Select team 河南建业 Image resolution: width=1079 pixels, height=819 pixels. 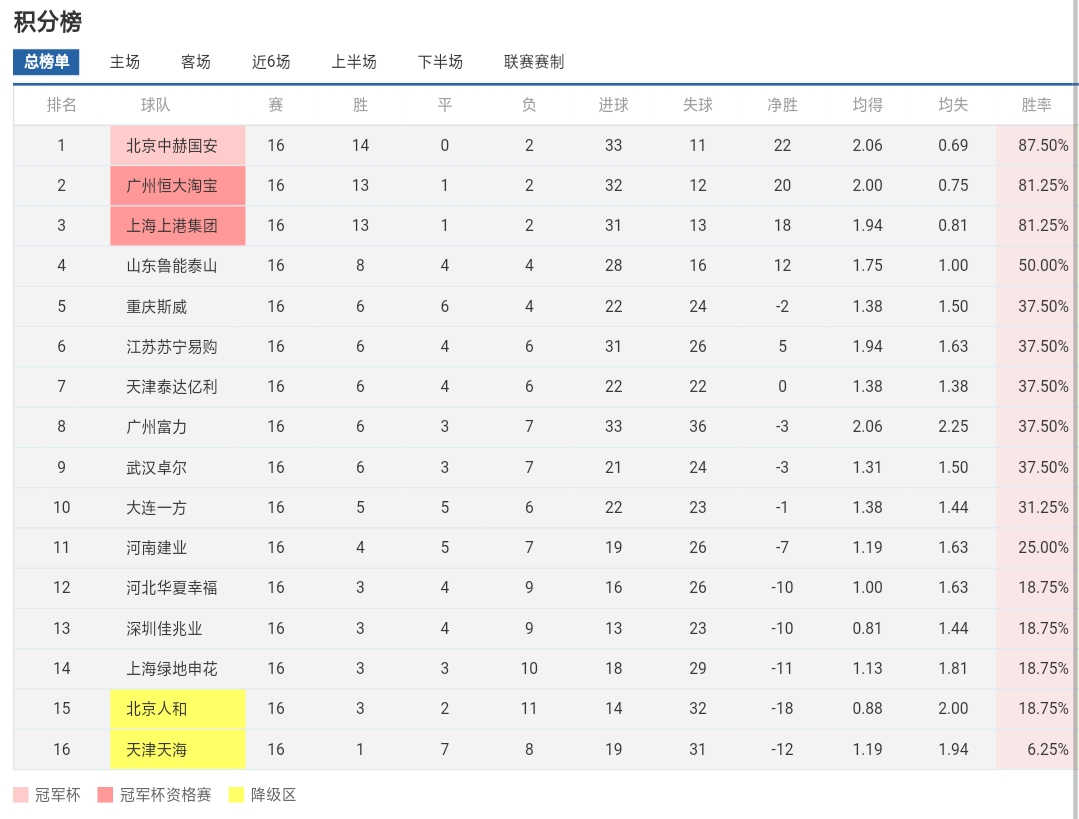tap(156, 548)
